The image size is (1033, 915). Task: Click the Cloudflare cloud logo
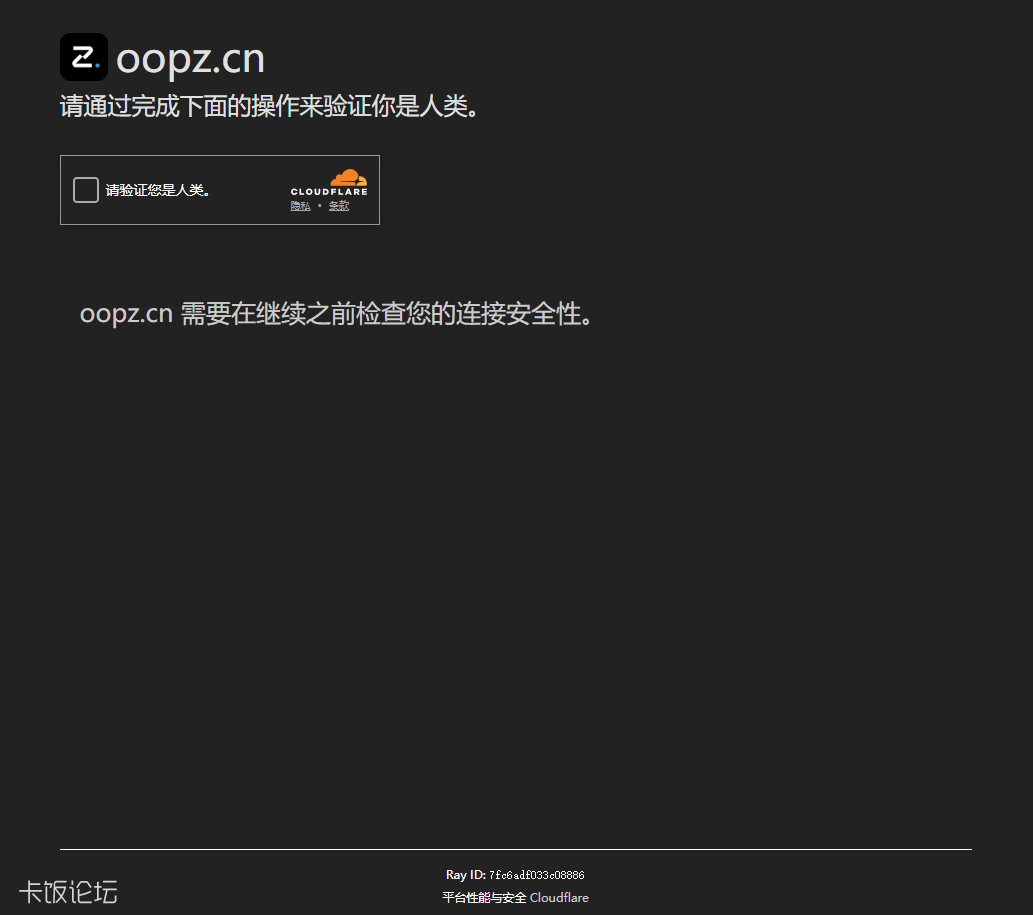point(329,182)
